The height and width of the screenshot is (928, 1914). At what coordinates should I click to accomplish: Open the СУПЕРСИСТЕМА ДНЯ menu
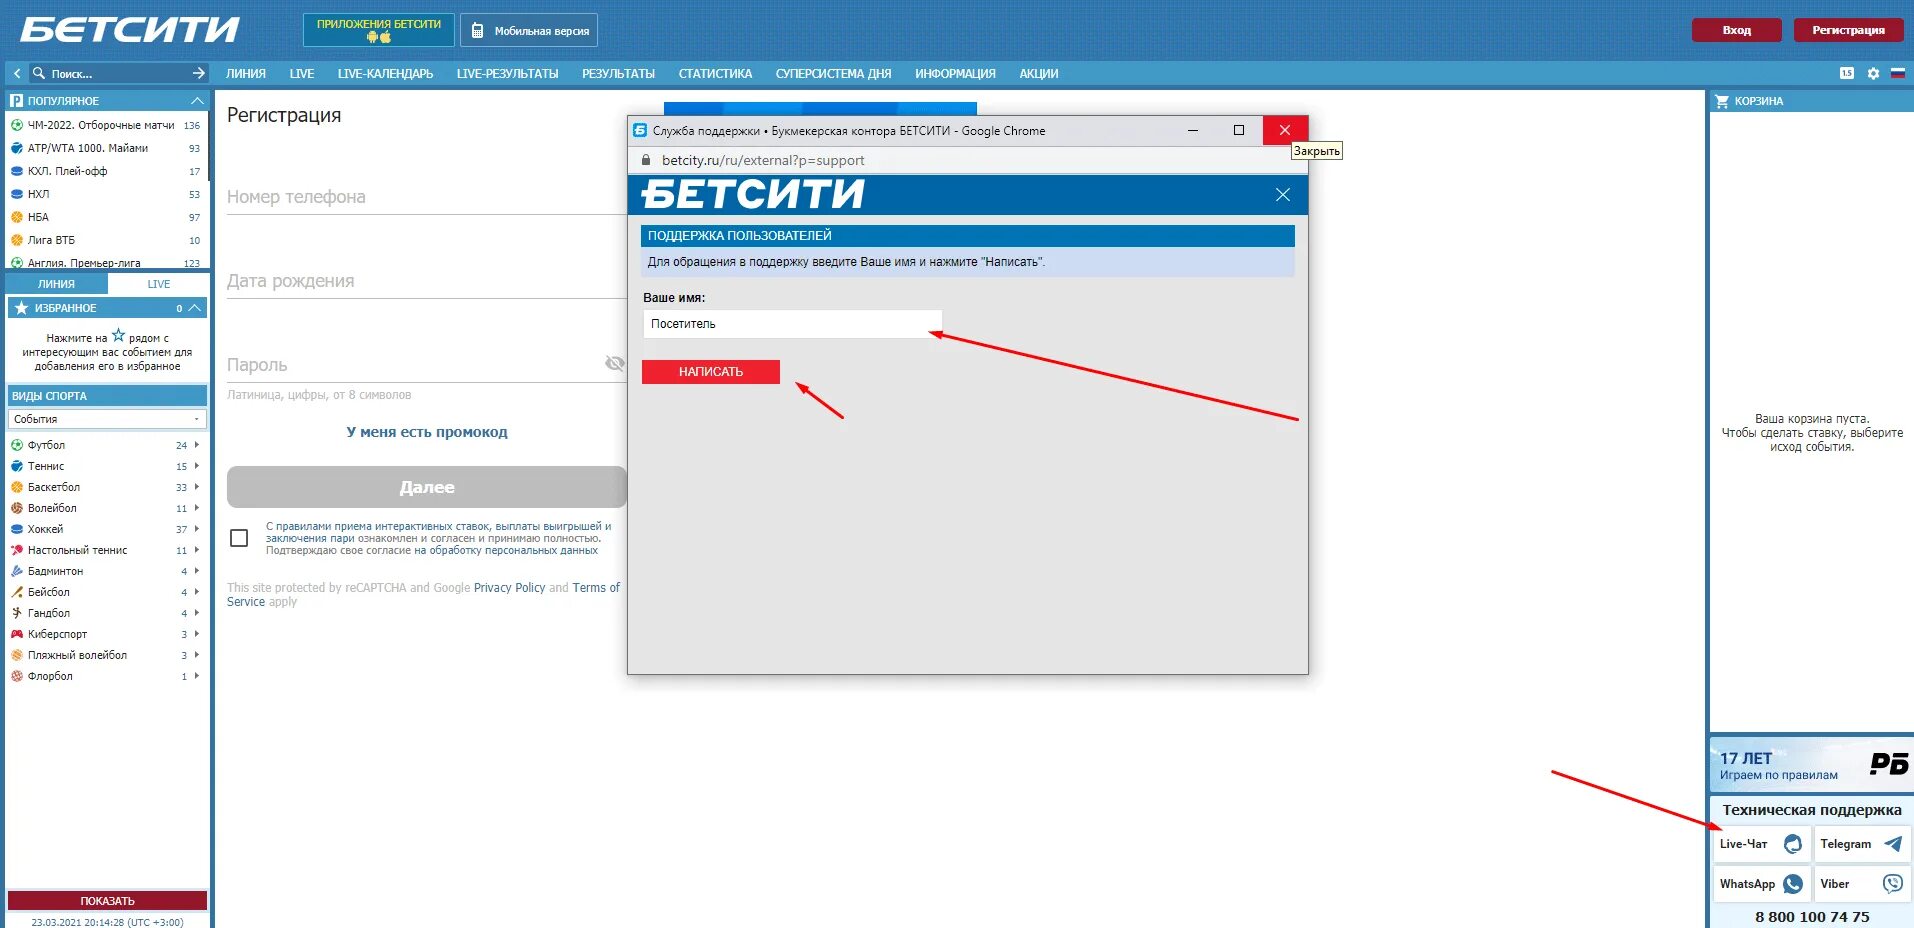[833, 73]
